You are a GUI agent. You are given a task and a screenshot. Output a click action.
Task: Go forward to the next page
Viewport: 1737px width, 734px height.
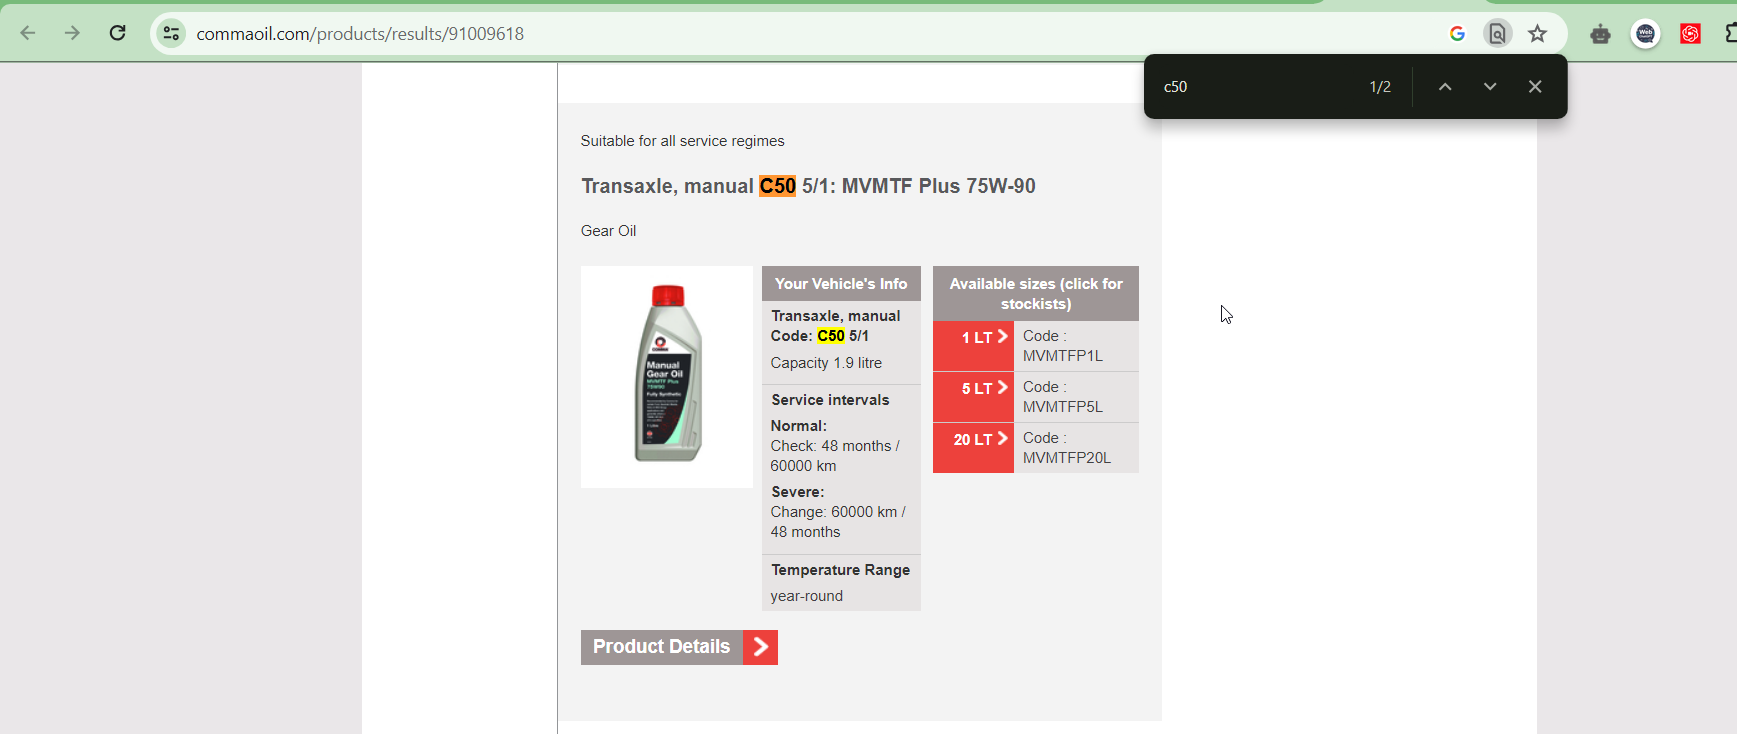(72, 33)
